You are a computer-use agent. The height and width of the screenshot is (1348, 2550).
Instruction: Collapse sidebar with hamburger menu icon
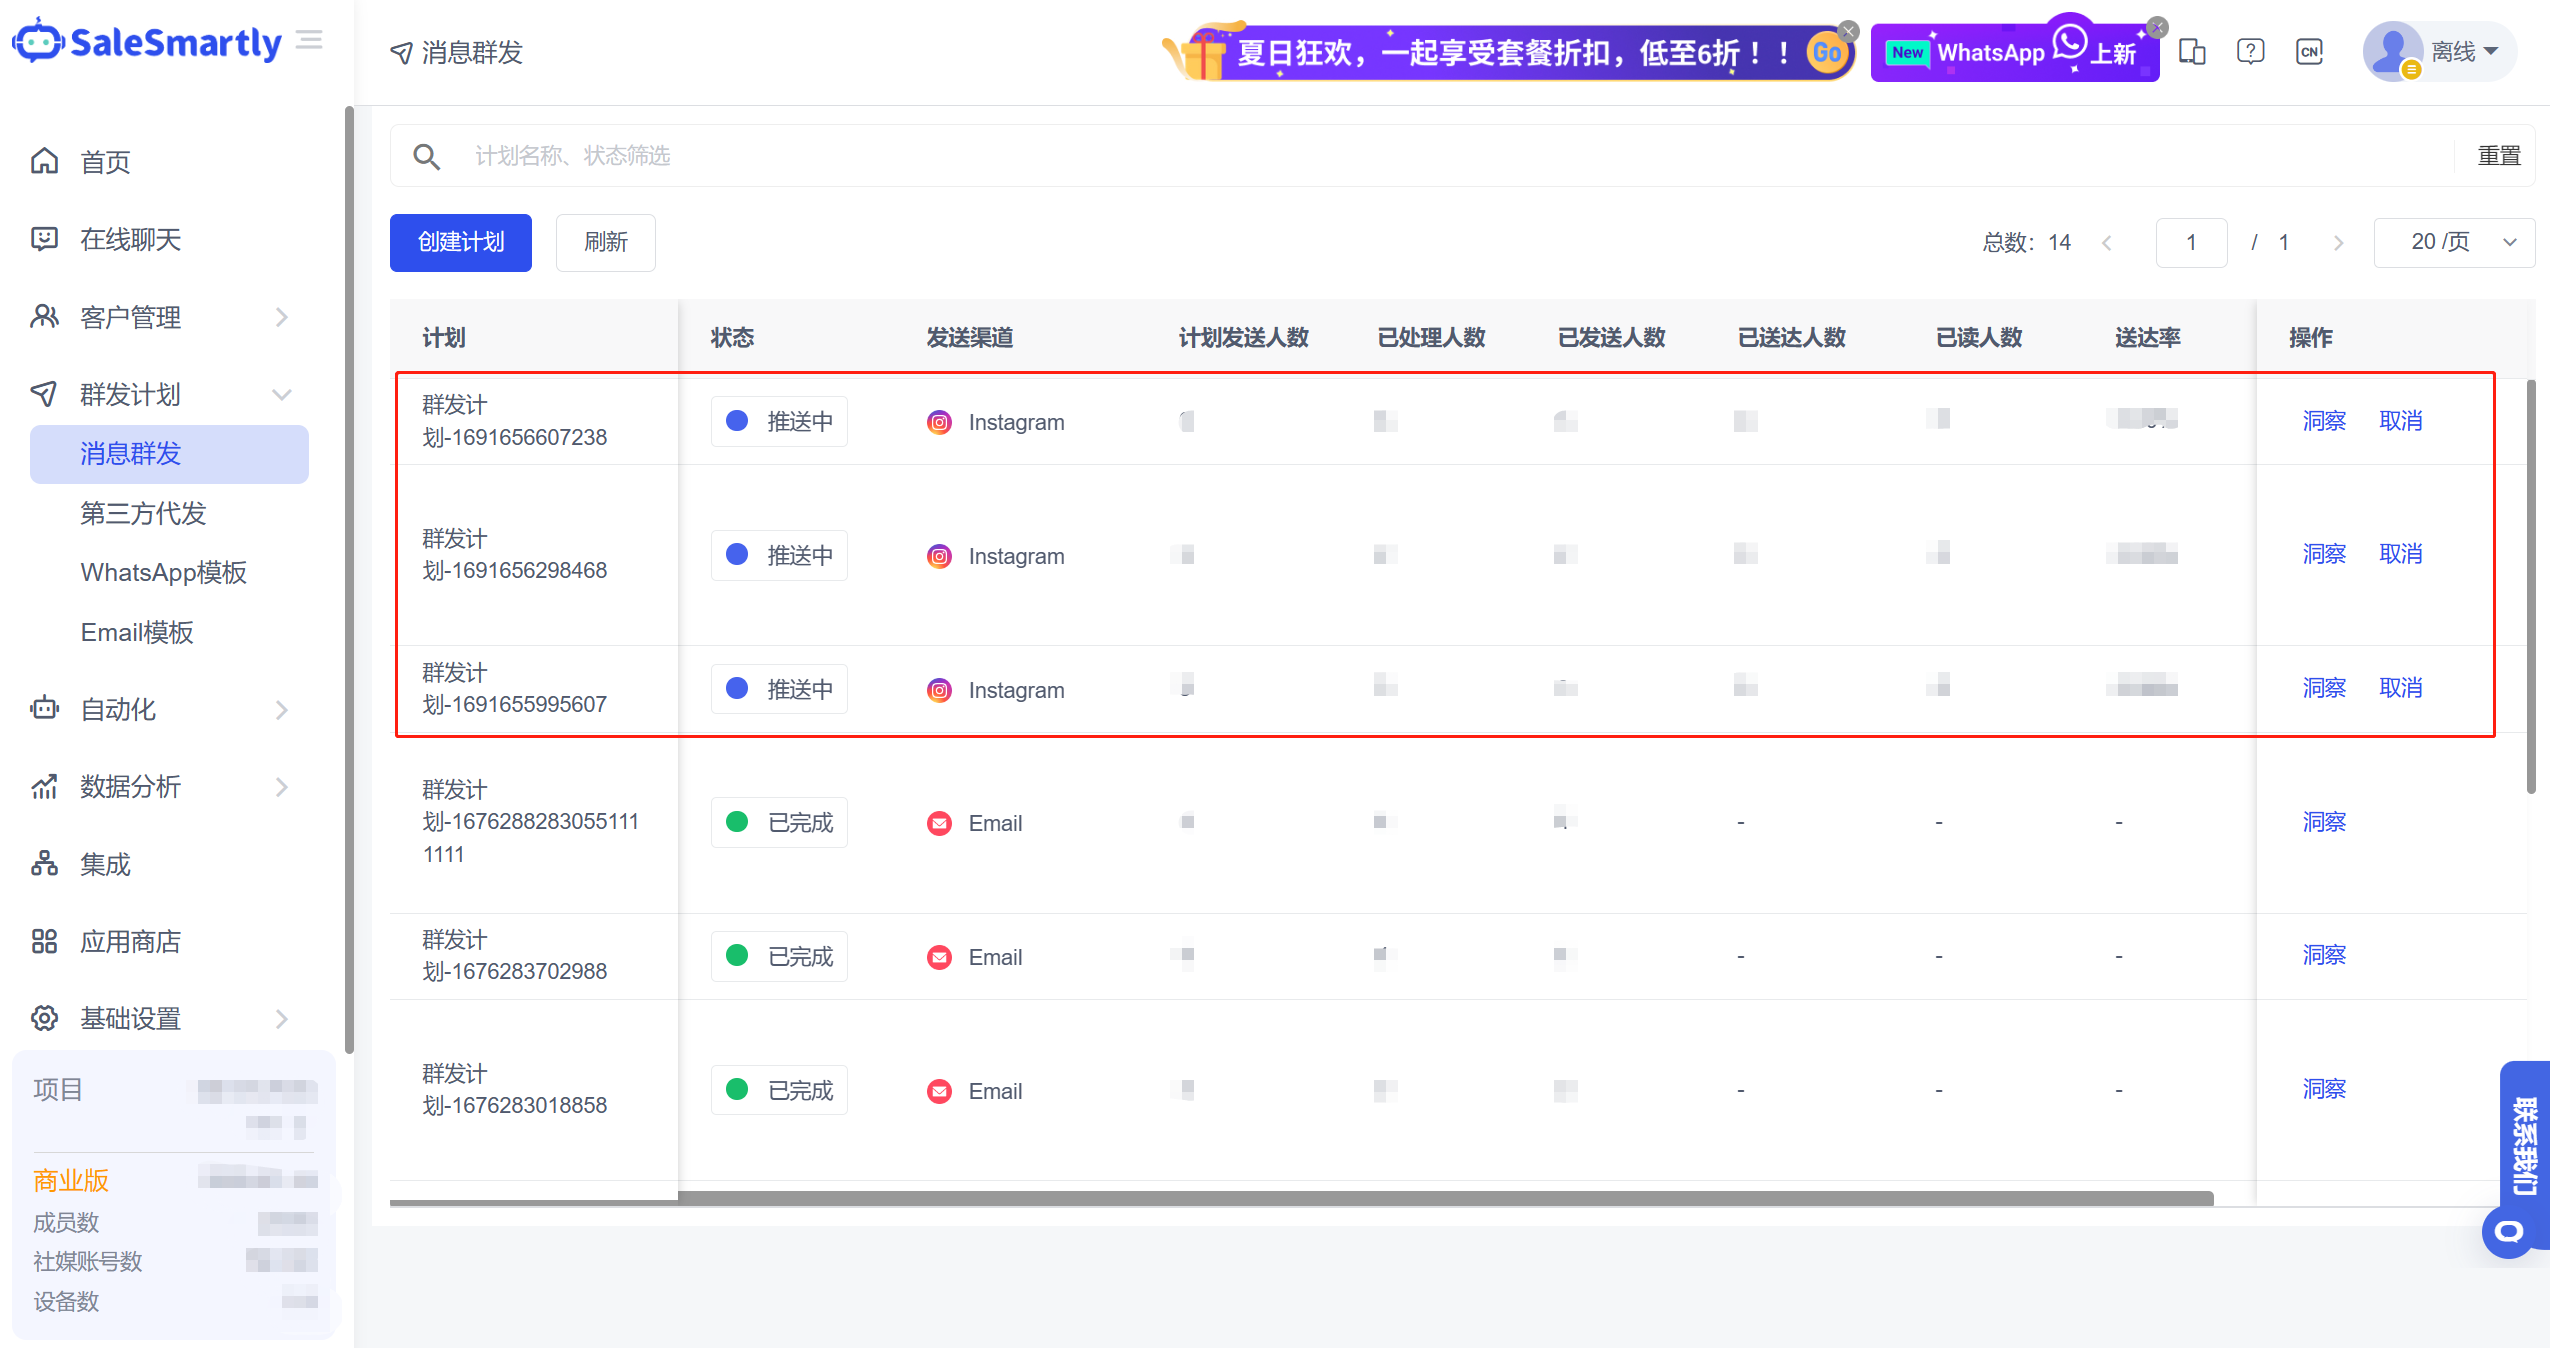(x=310, y=40)
